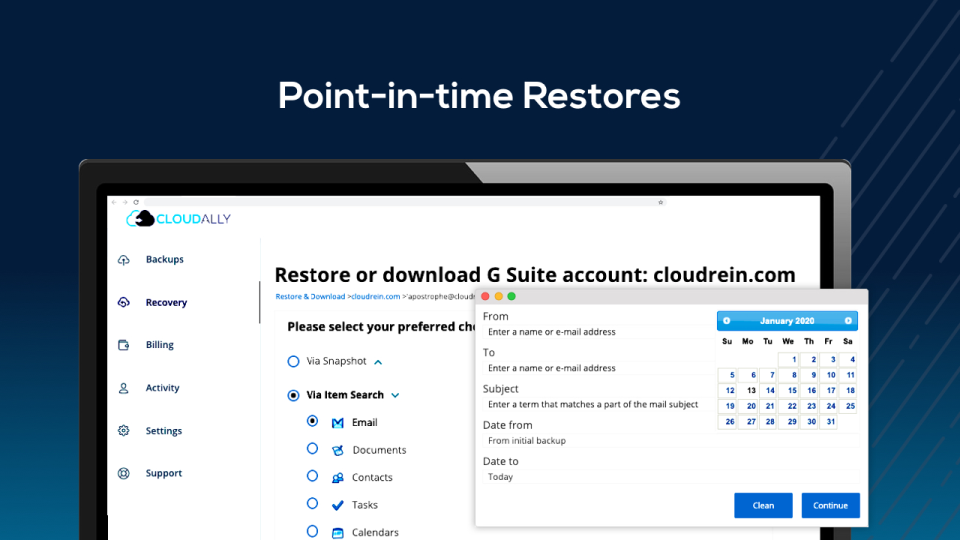Open the Support menu item

tap(163, 473)
